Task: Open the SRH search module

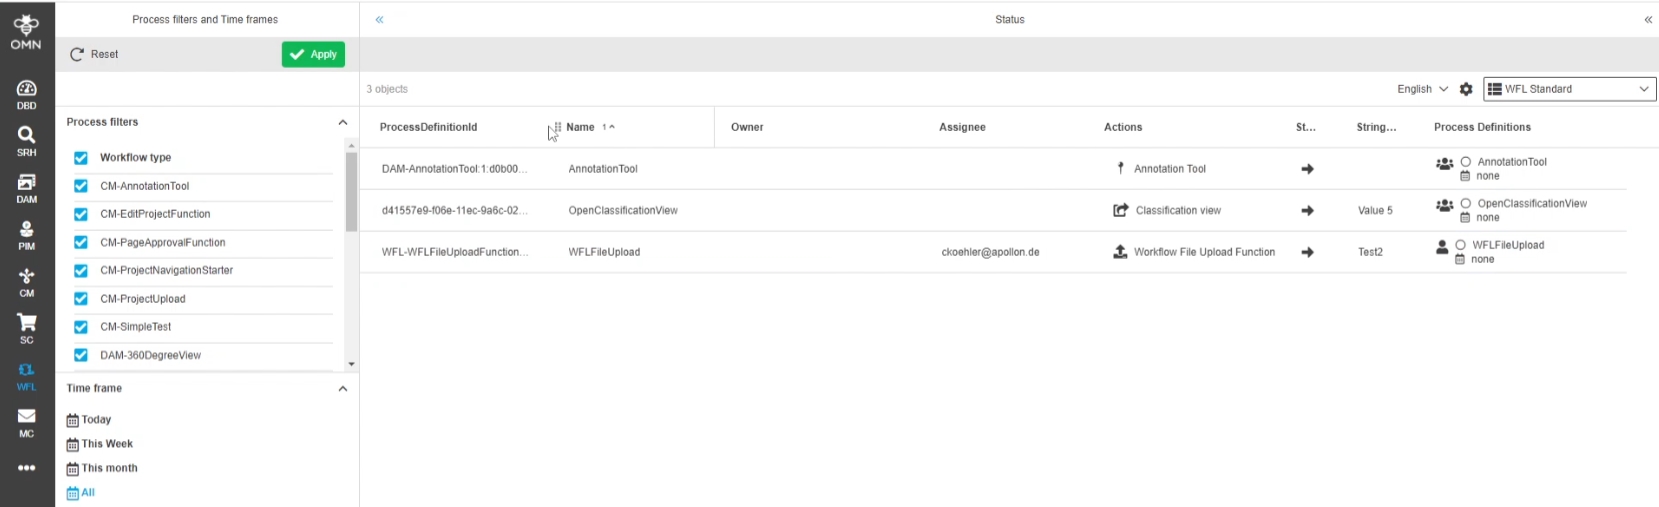Action: (x=27, y=140)
